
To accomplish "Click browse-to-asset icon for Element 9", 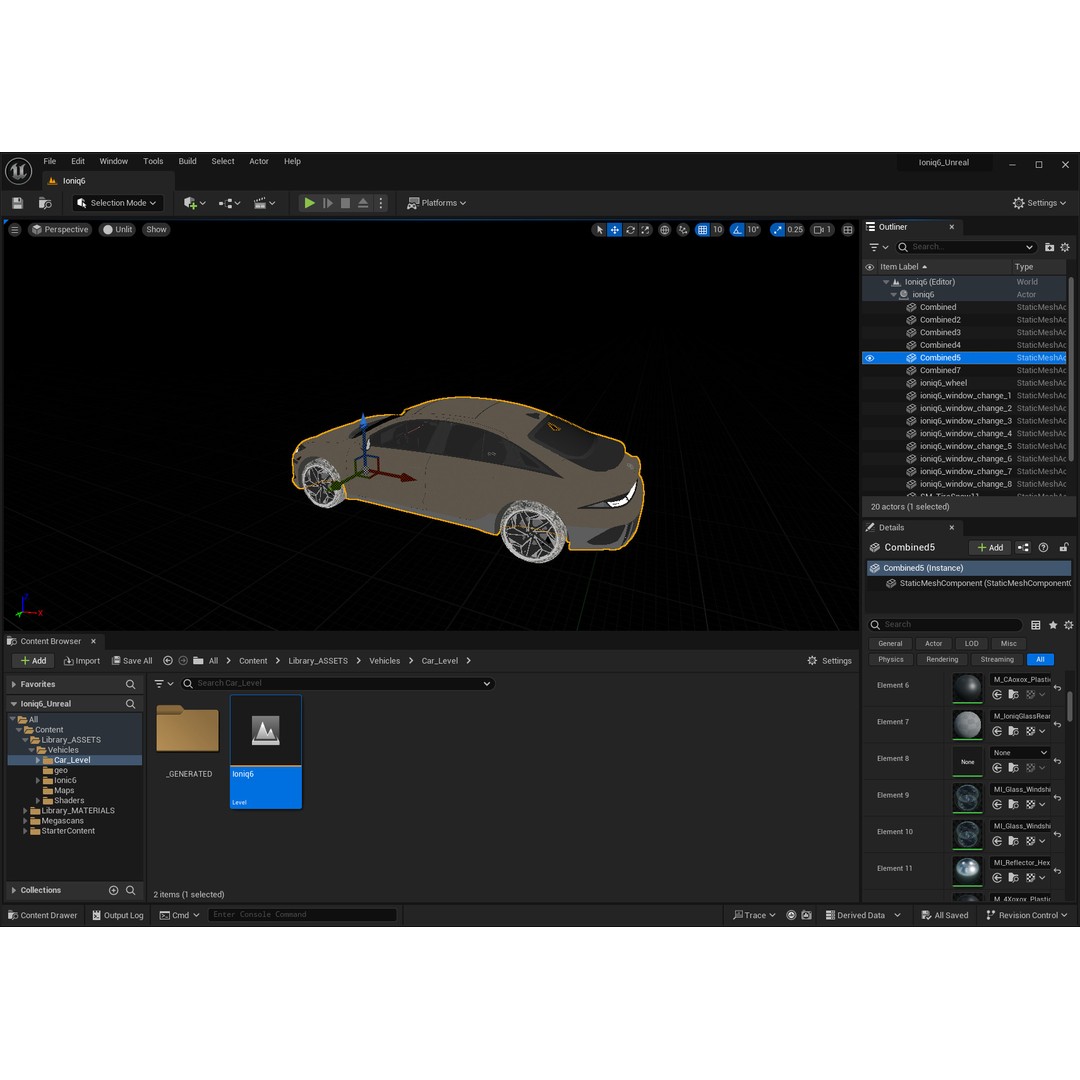I will pos(1013,804).
